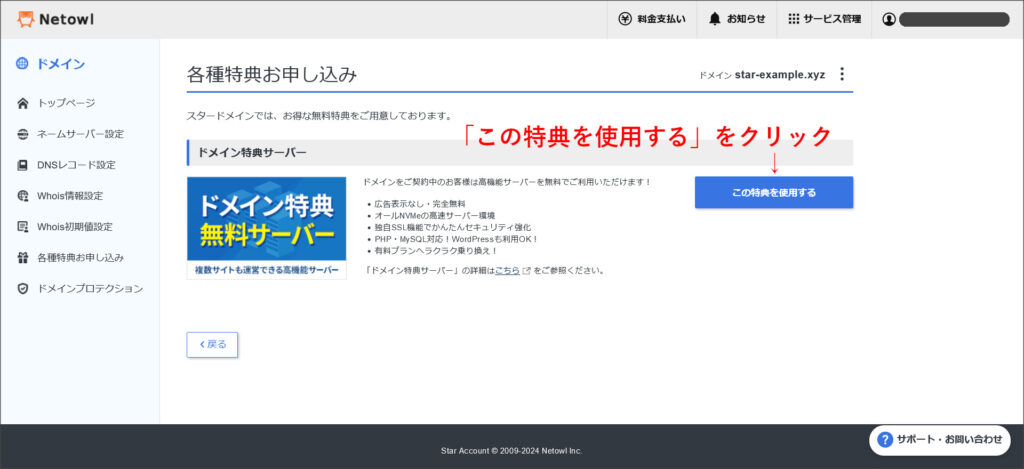The width and height of the screenshot is (1024, 469).
Task: Click the 有料プランへラクラク乗り換え text
Action: pos(436,251)
